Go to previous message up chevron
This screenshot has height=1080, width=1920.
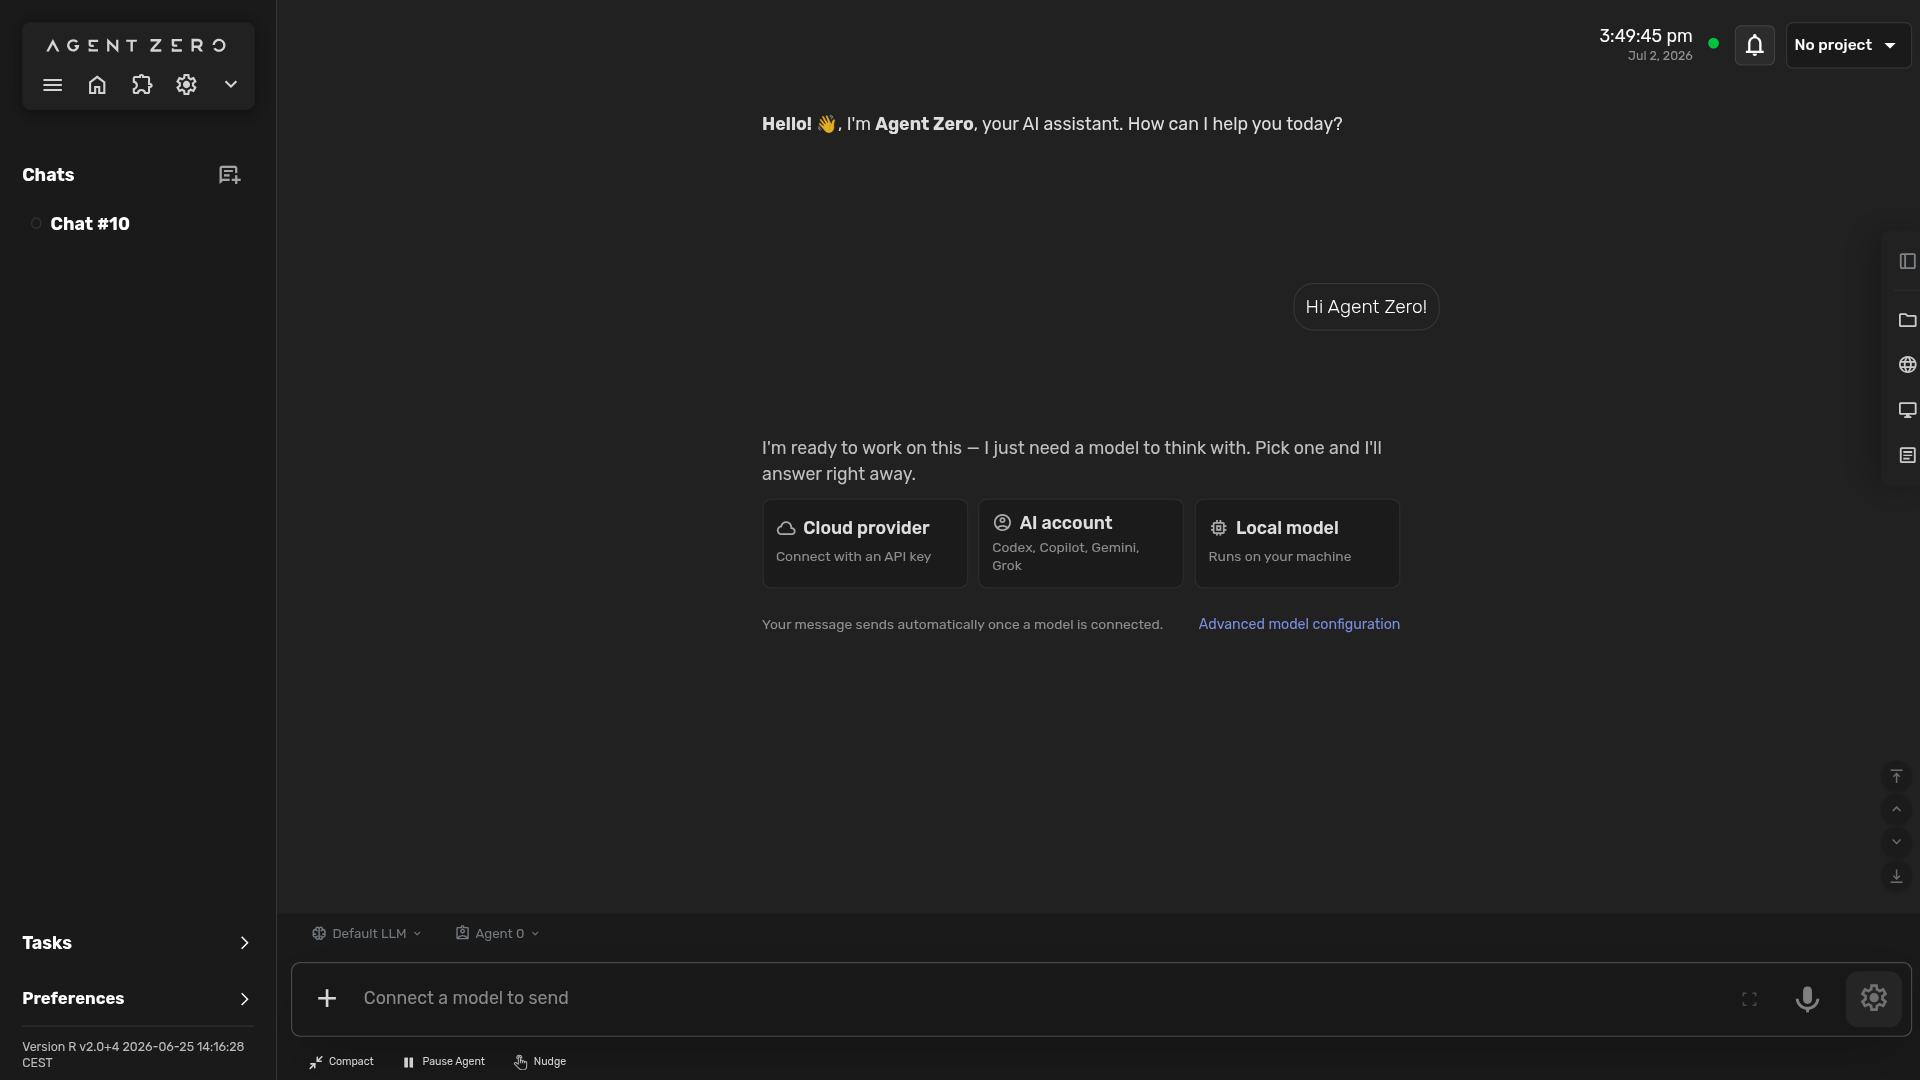click(1896, 809)
